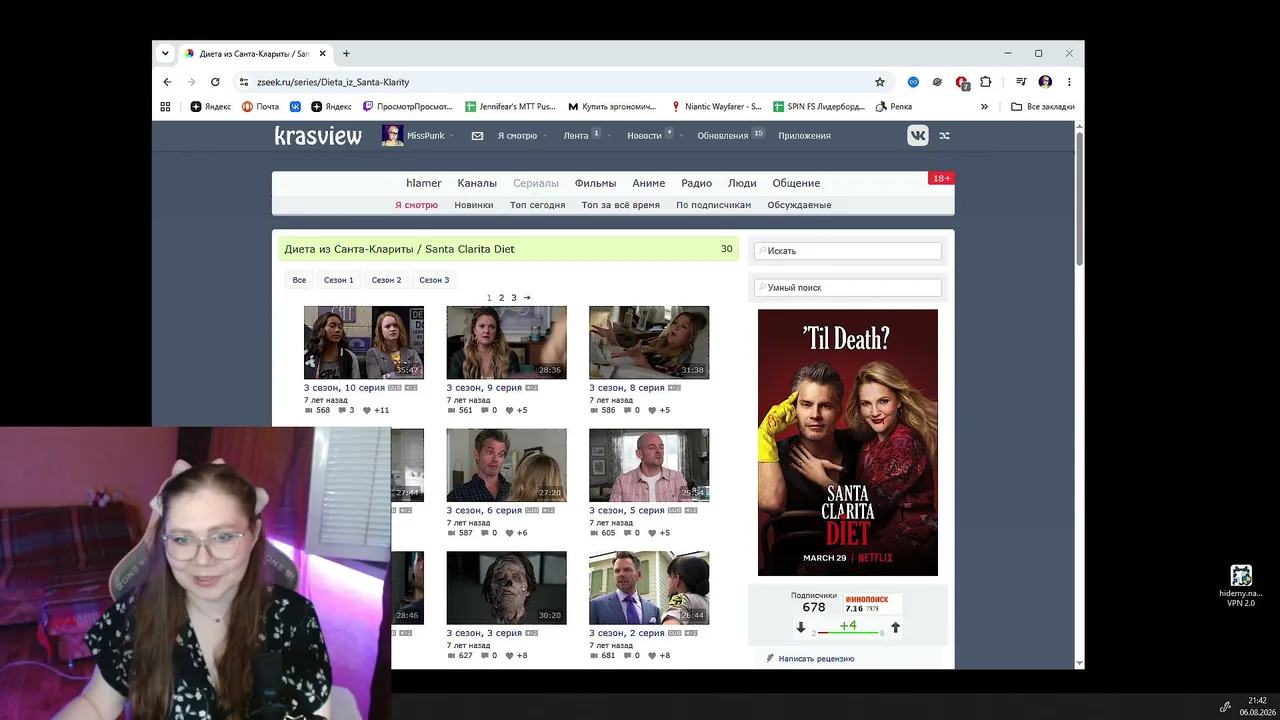Switch to the Каналы section
1280x720 pixels.
[x=477, y=183]
